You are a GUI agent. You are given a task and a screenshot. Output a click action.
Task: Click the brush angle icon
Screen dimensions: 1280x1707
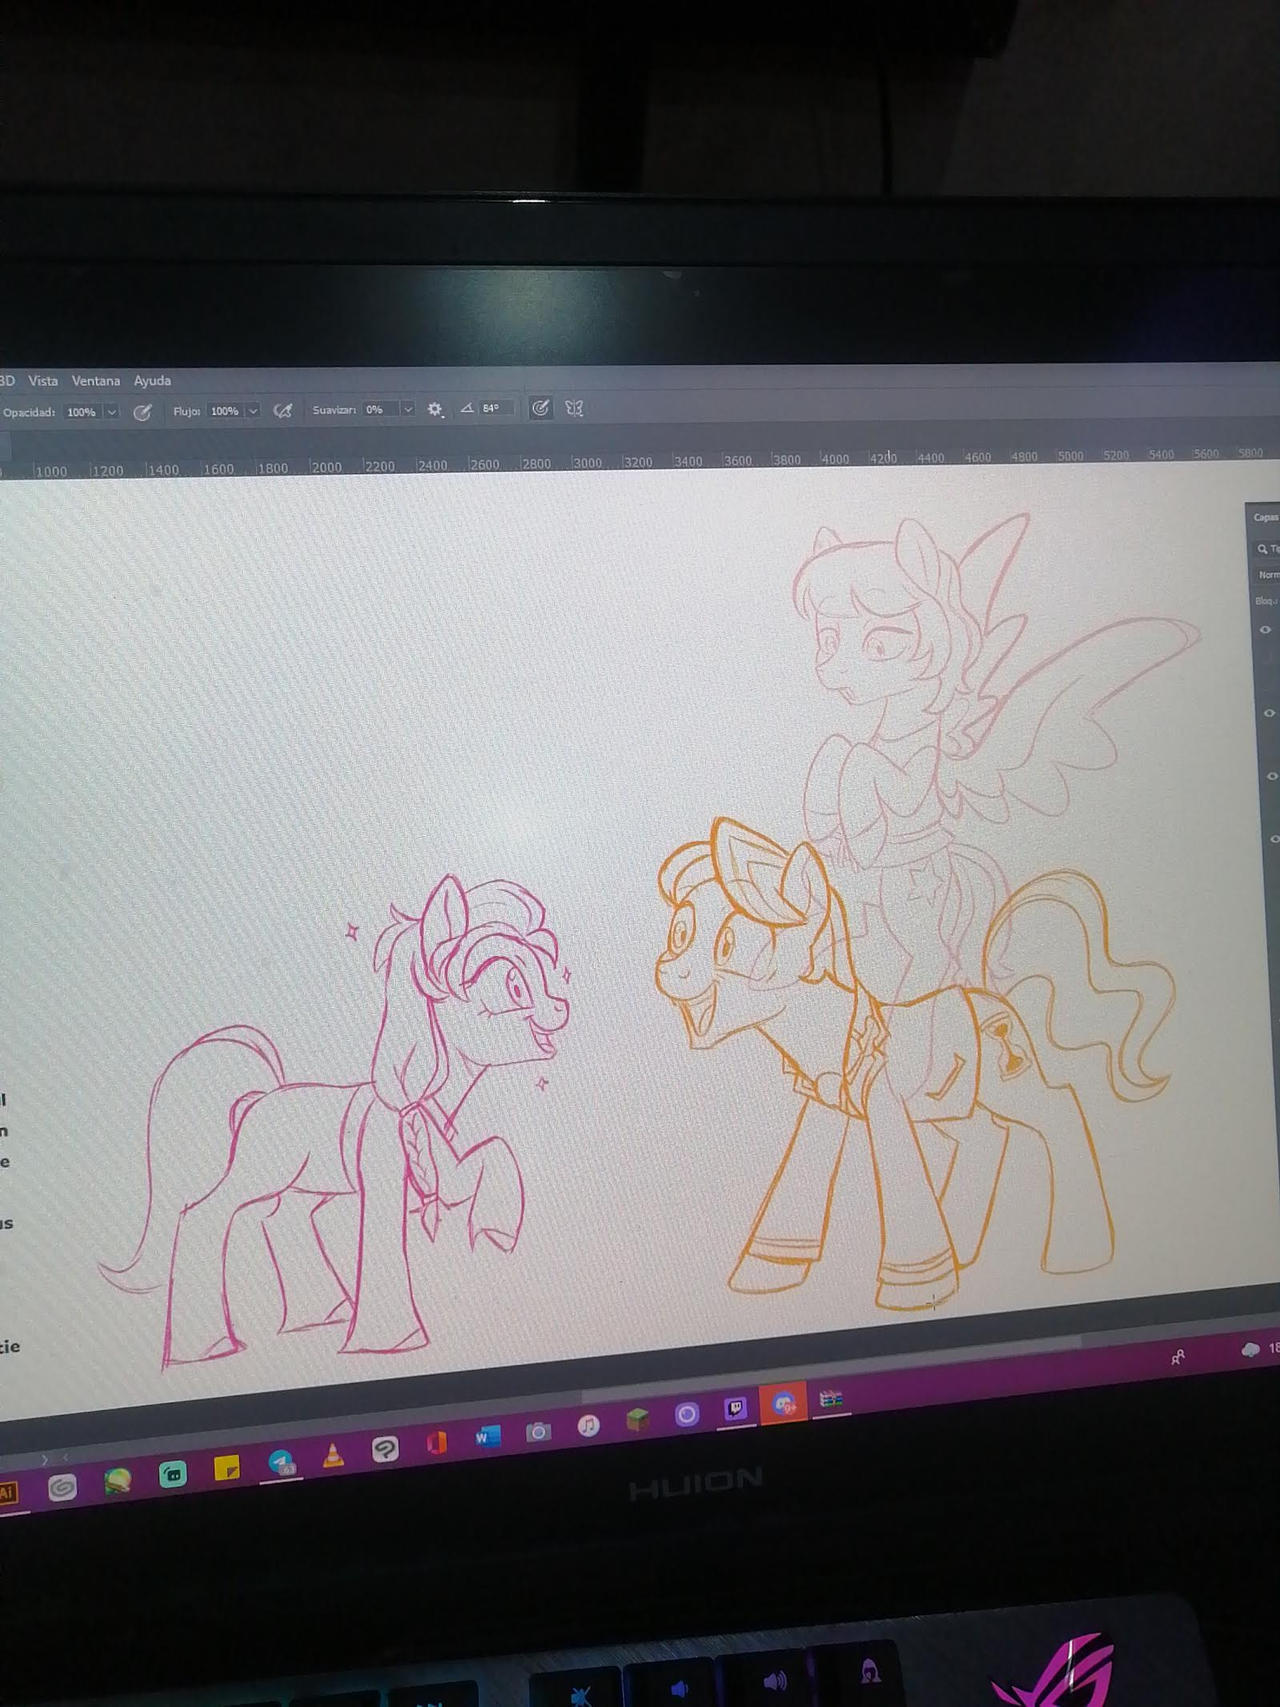[x=466, y=408]
